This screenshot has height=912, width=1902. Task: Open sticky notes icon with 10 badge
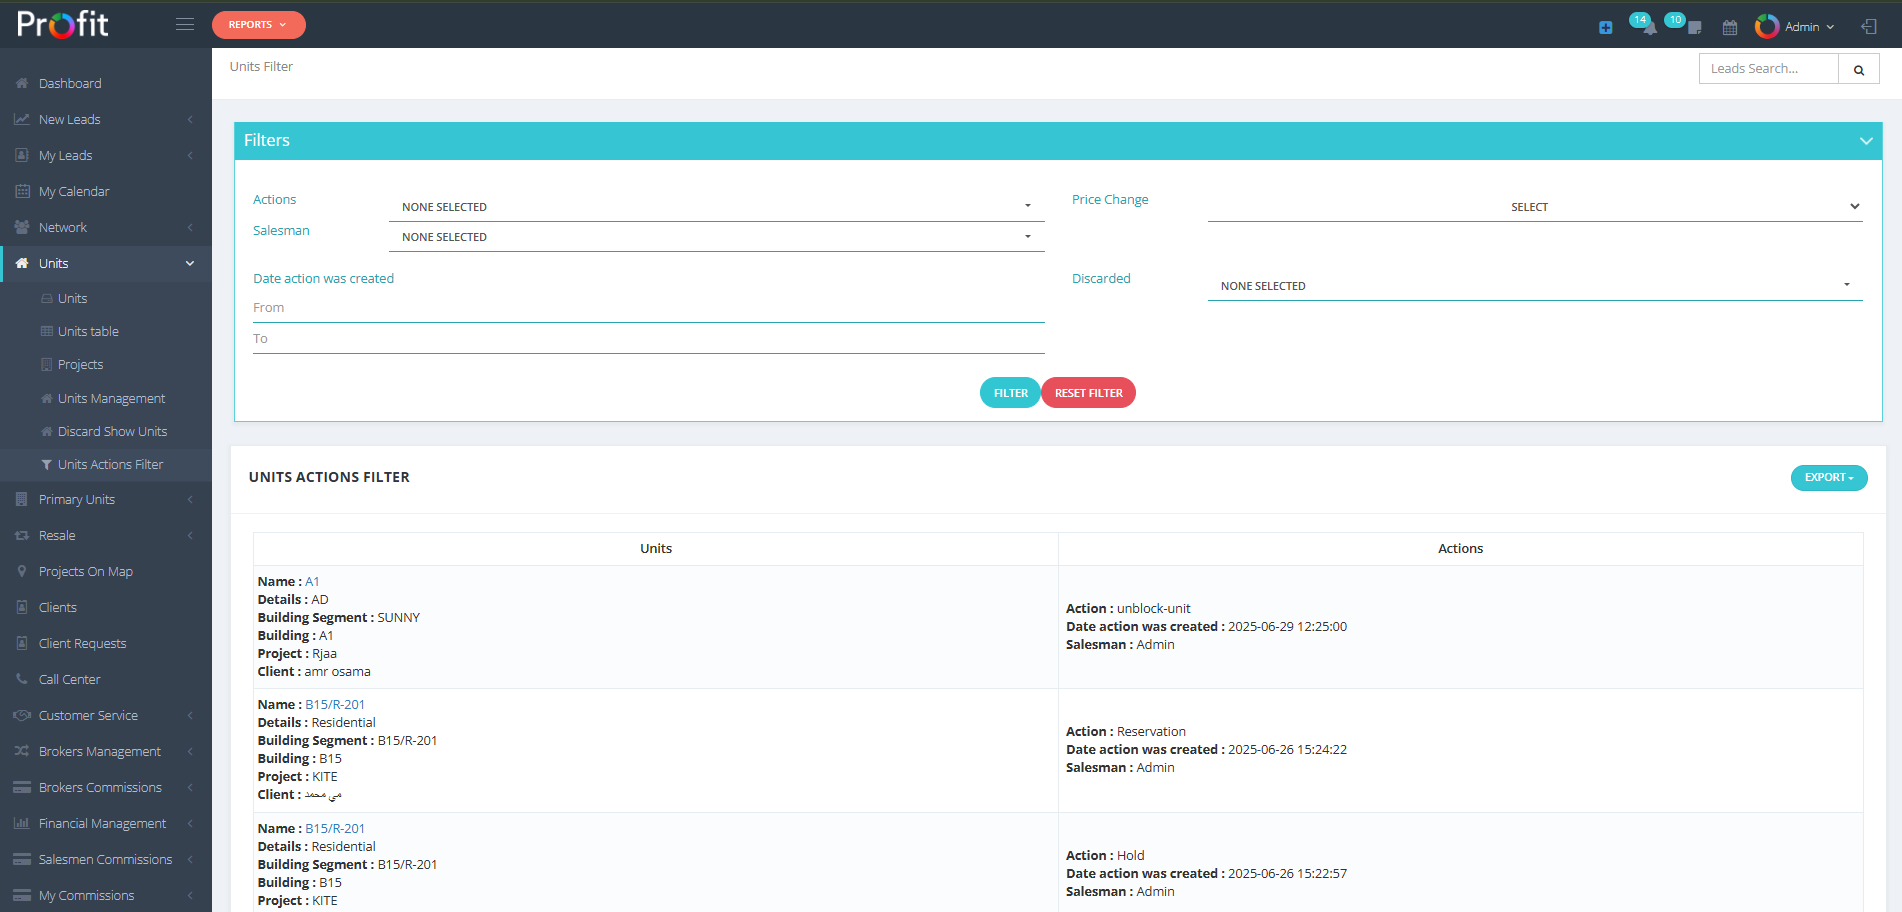tap(1693, 27)
